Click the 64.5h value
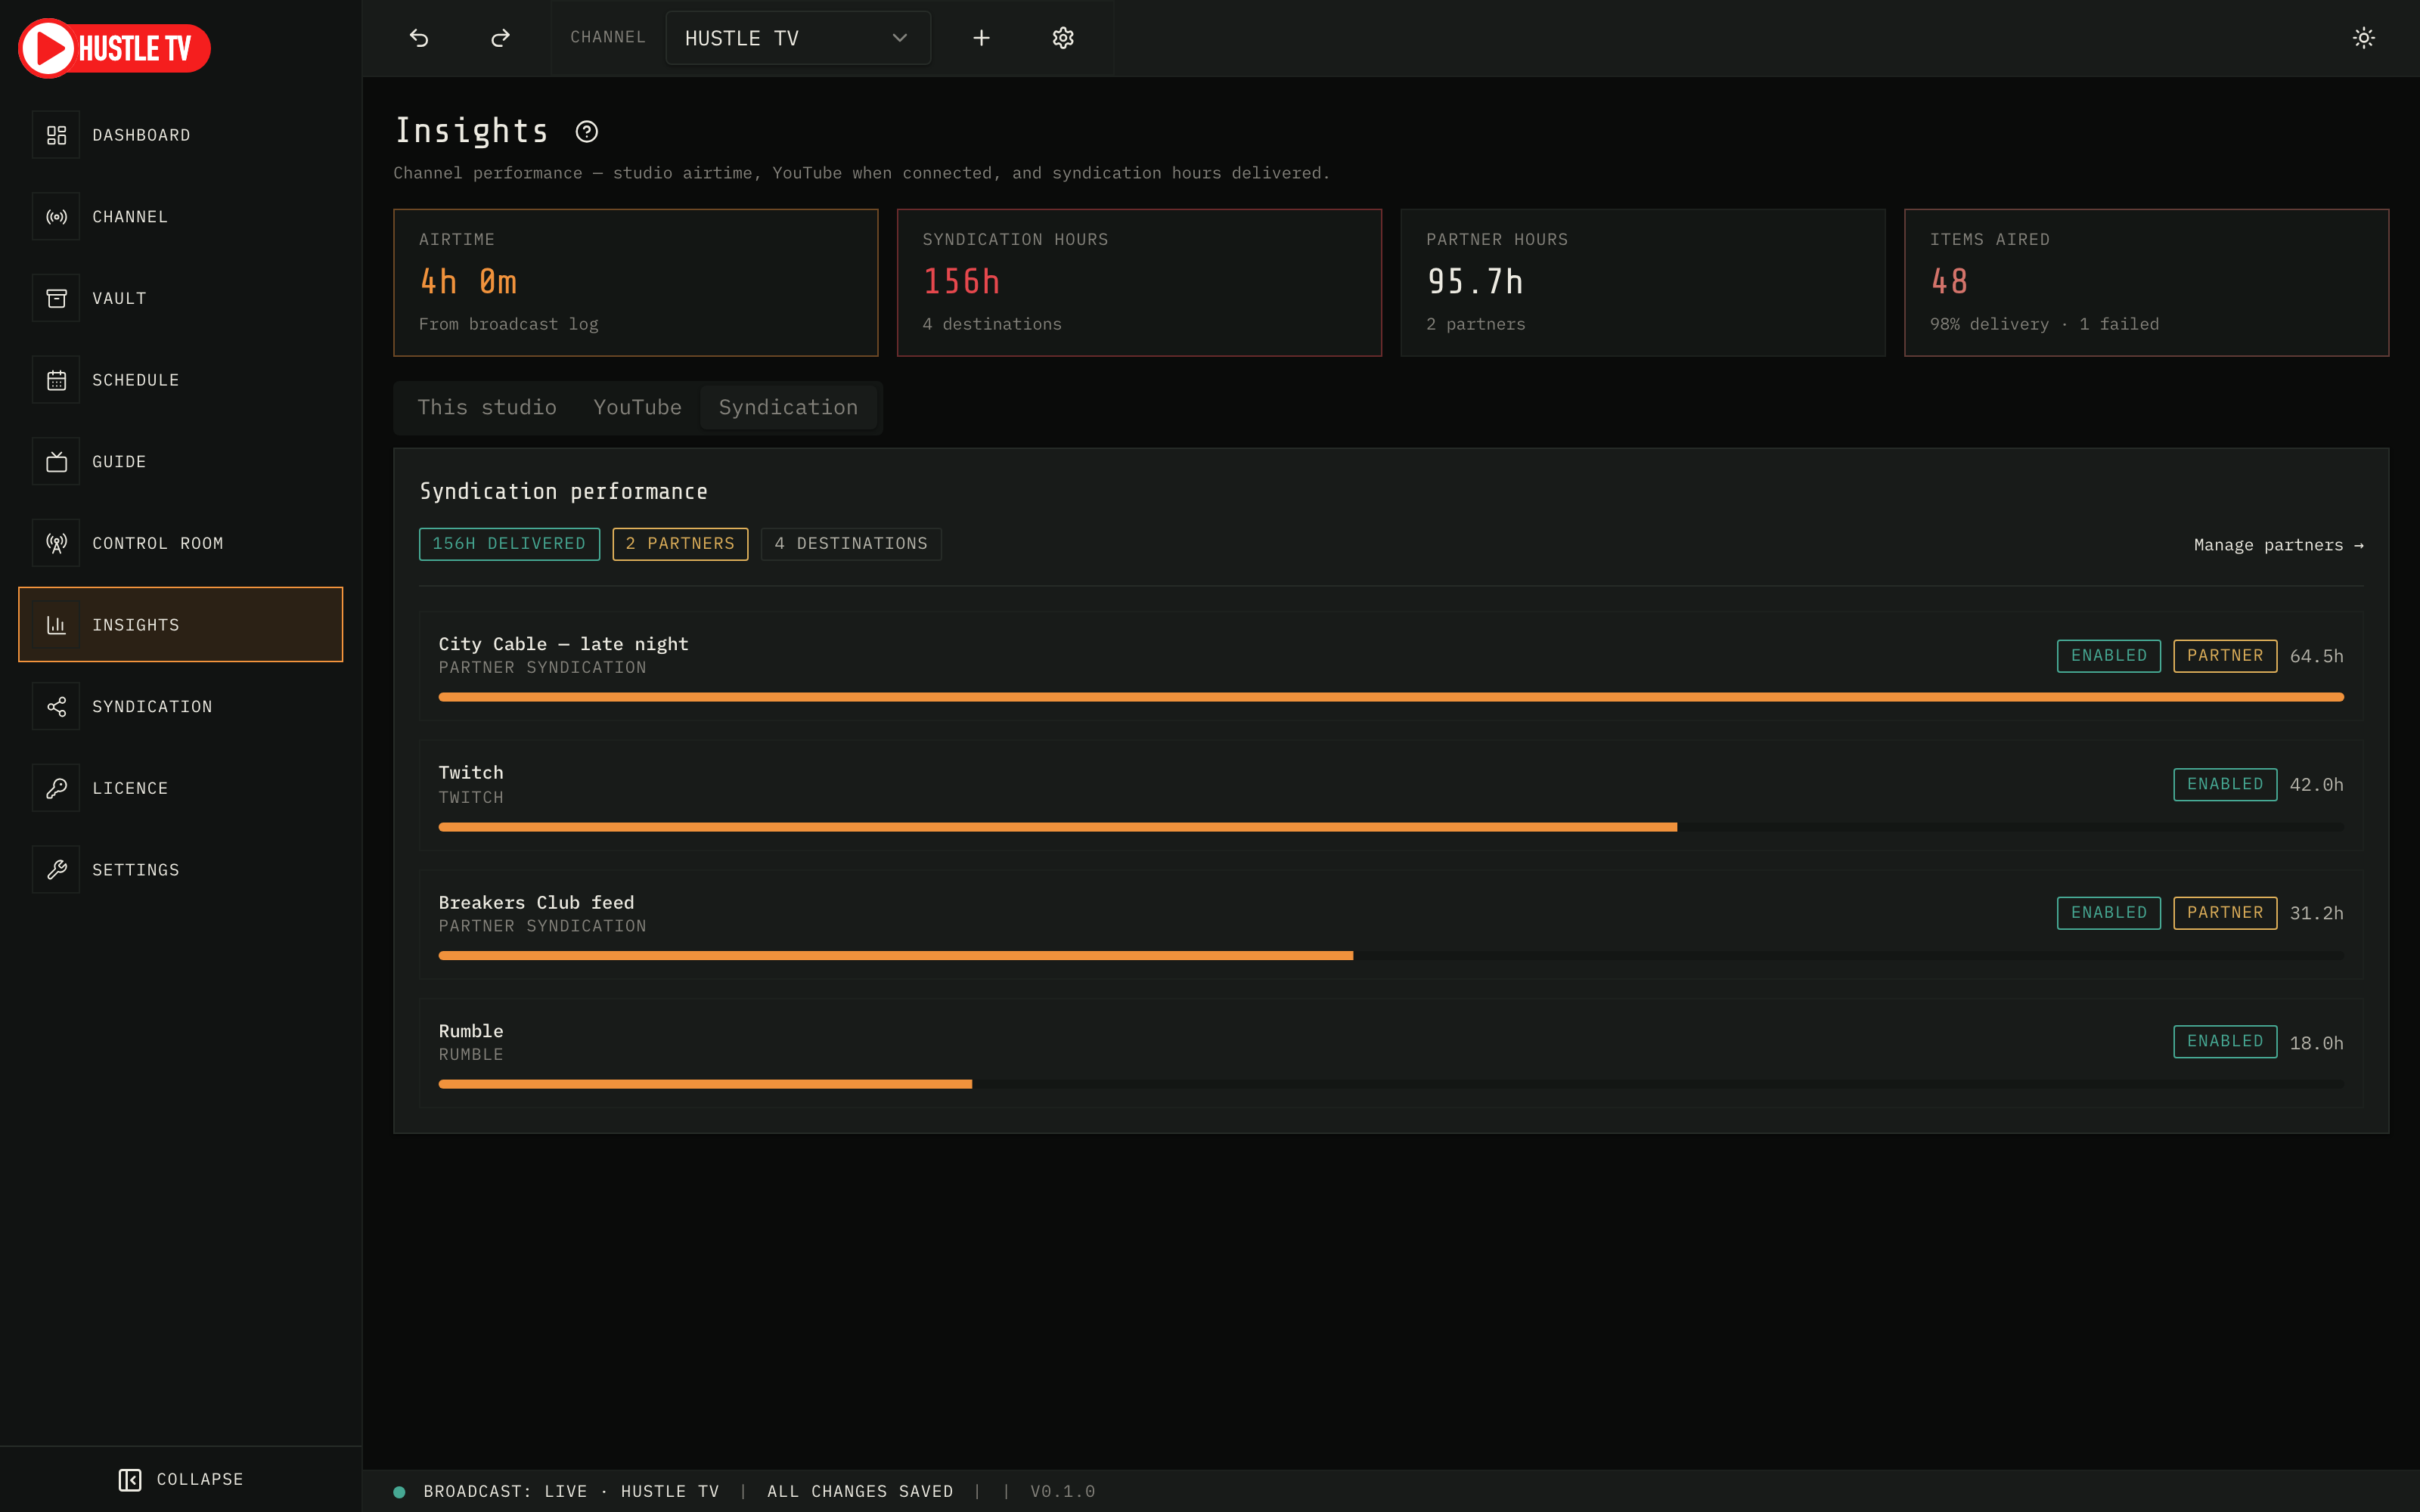The image size is (2420, 1512). pyautogui.click(x=2316, y=657)
